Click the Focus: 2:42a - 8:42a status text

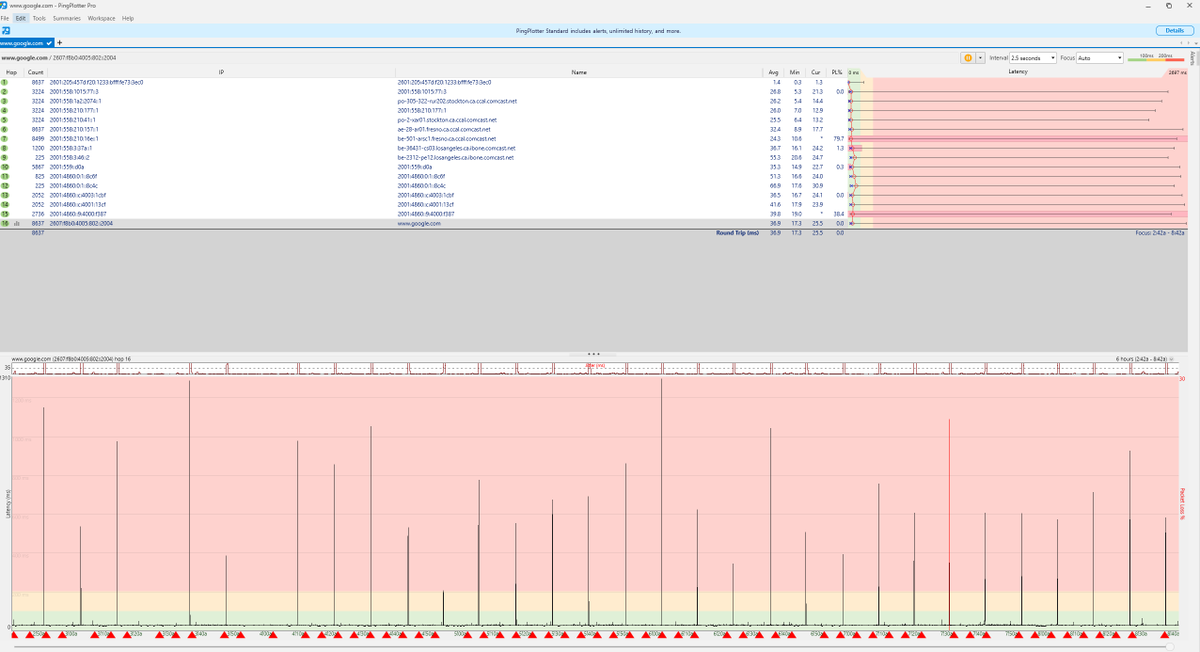(1160, 233)
